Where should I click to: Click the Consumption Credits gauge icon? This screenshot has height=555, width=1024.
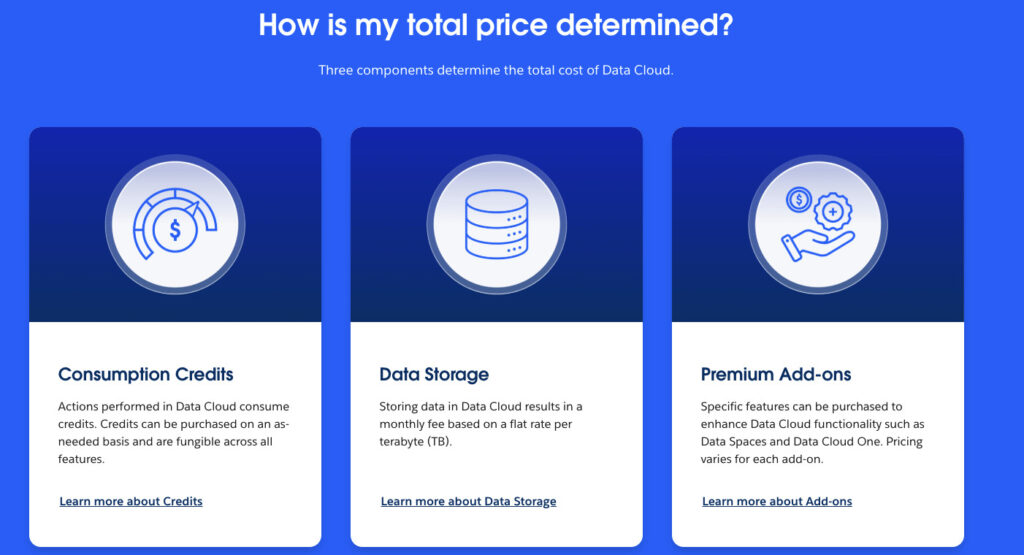175,224
